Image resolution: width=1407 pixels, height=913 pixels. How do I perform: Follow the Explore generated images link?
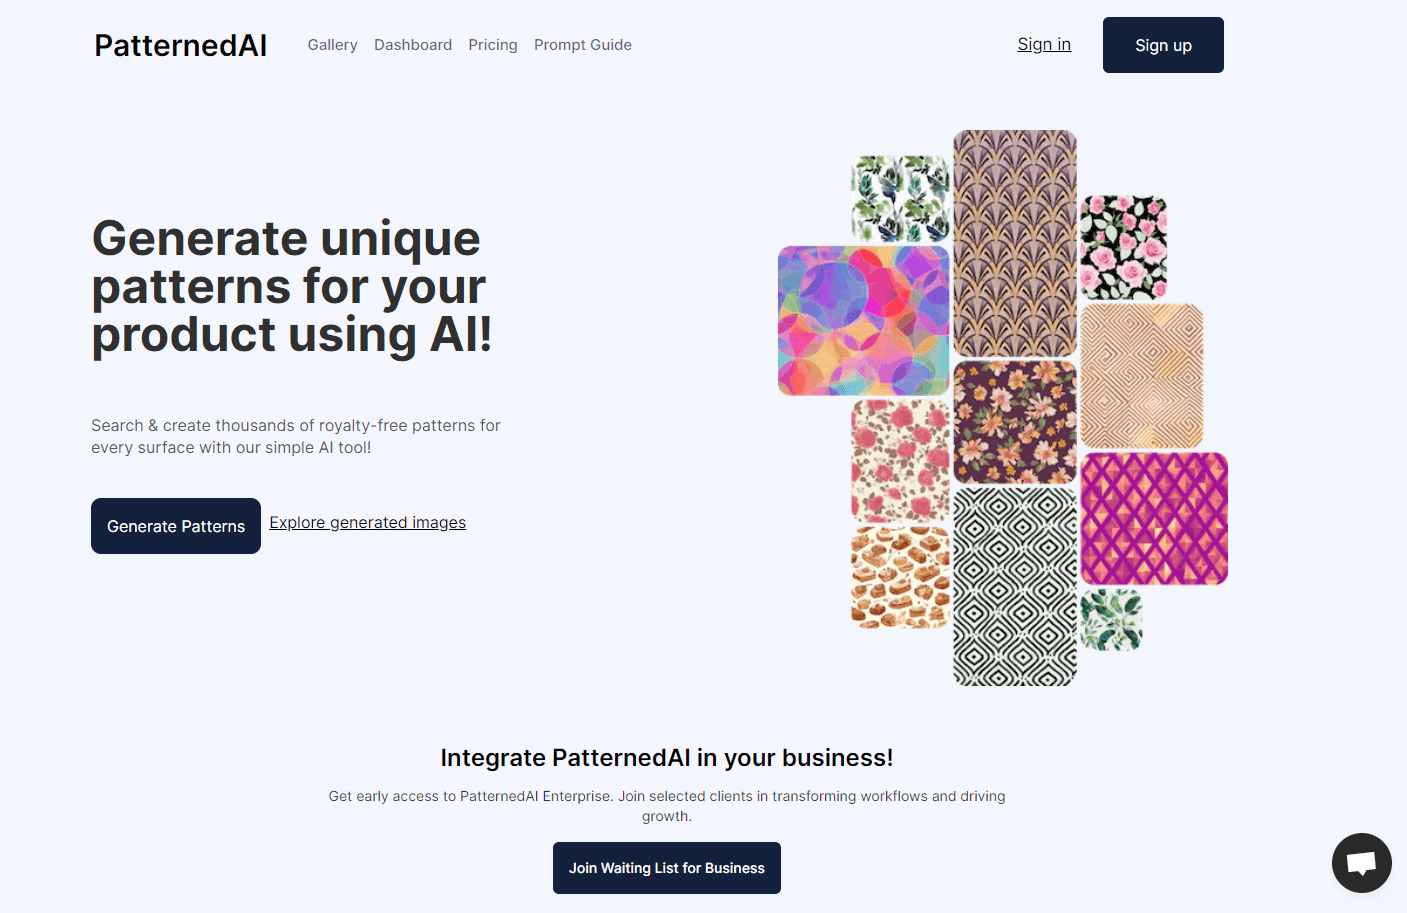coord(367,522)
